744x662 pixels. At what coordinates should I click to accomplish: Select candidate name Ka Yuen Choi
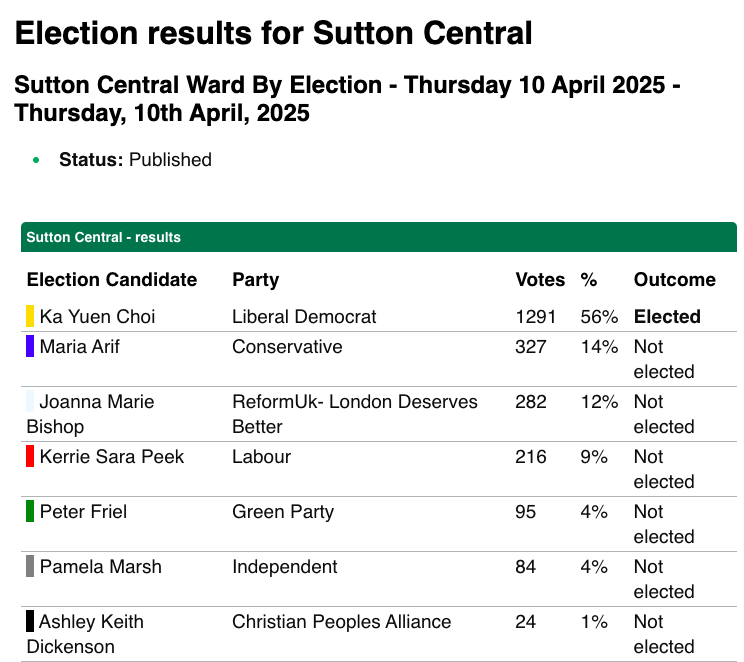tap(98, 317)
